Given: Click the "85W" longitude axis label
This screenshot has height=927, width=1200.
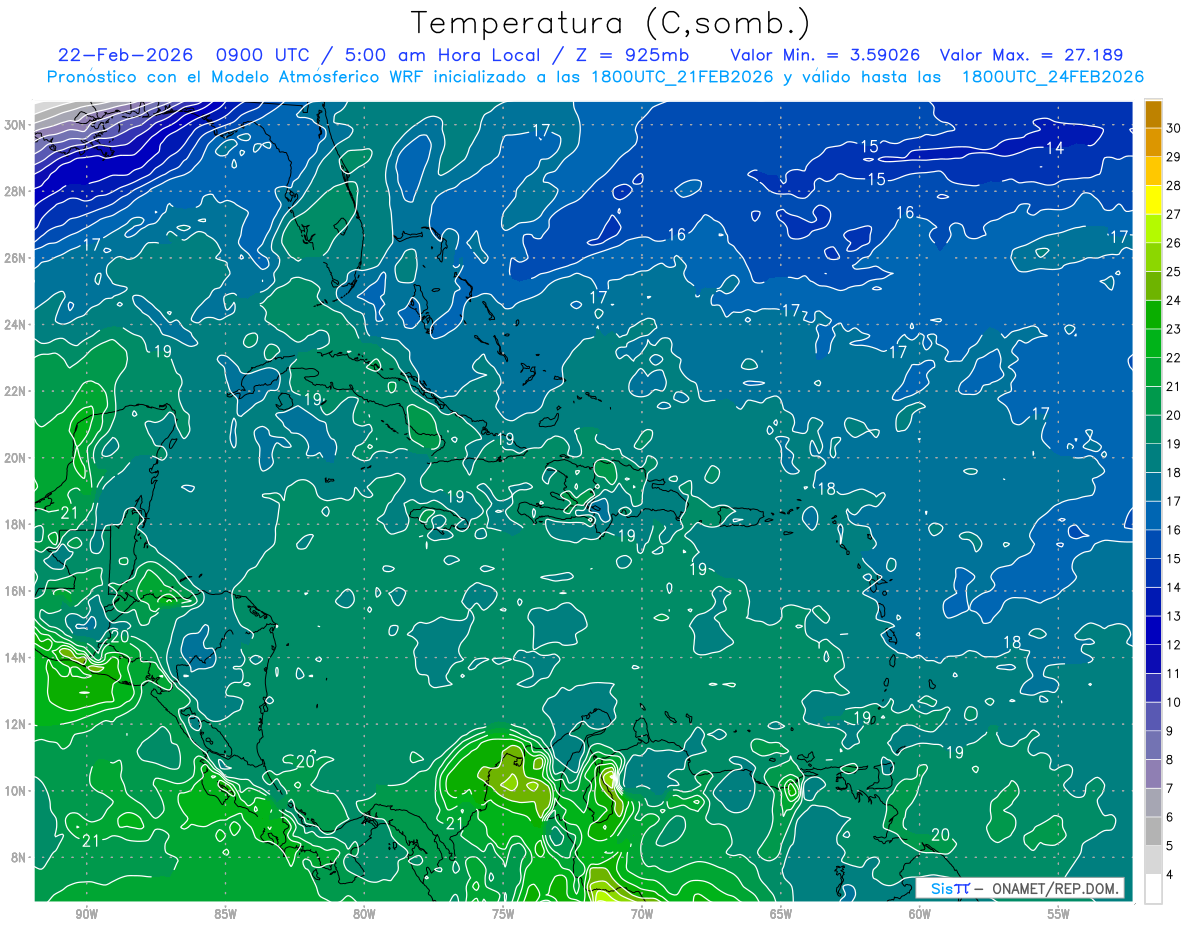Looking at the screenshot, I should coord(225,914).
